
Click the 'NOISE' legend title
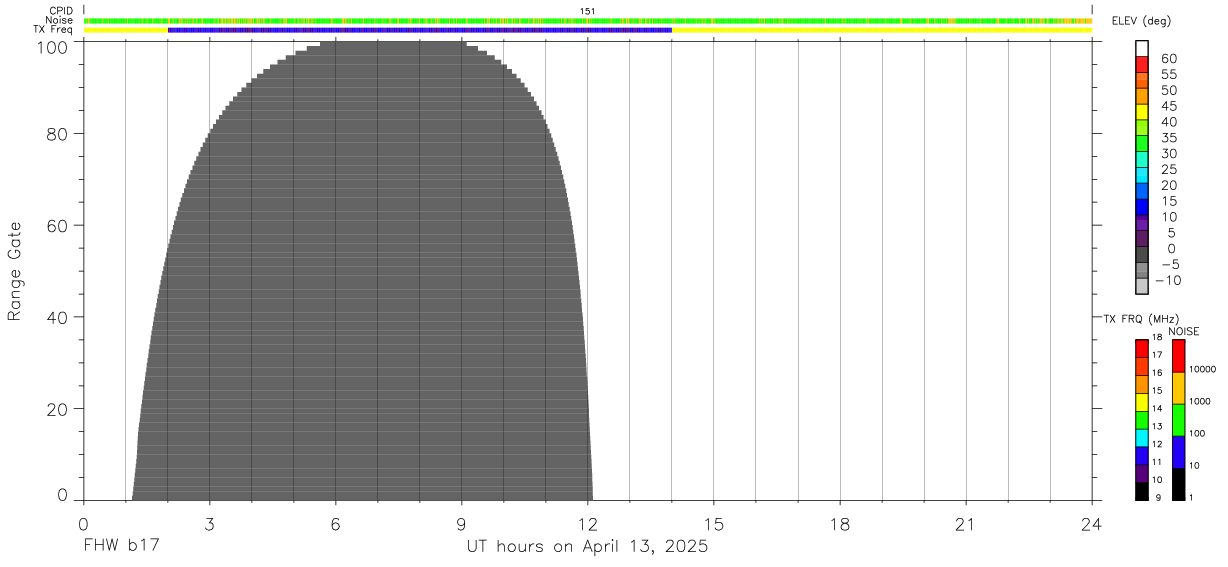pos(1183,331)
